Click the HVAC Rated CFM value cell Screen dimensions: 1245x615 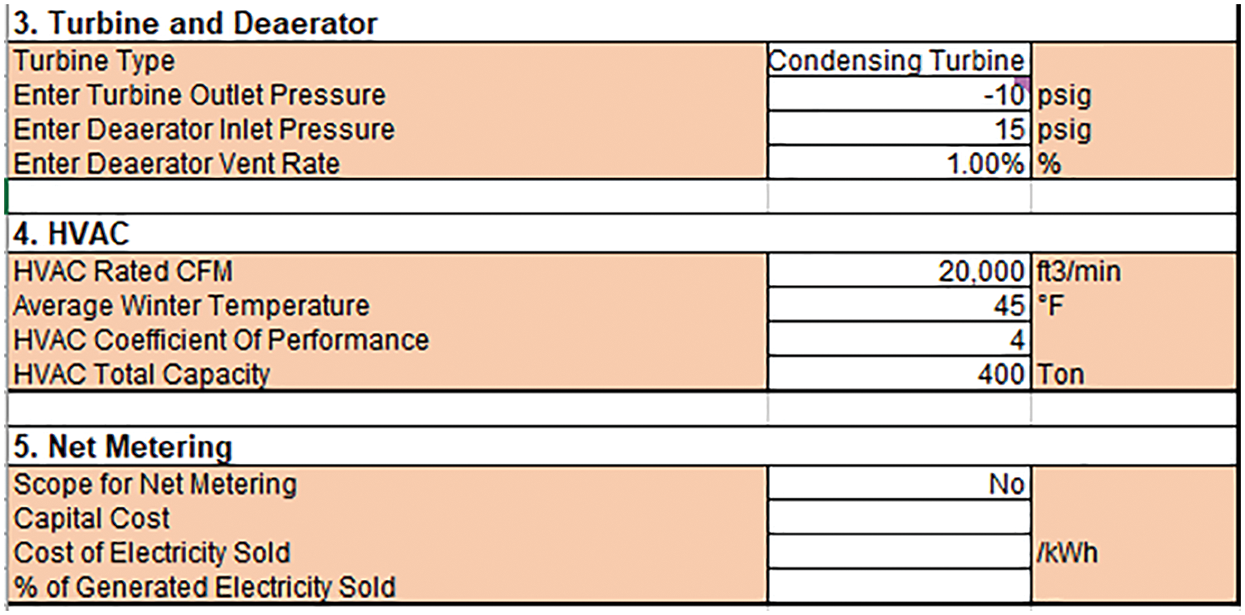898,271
